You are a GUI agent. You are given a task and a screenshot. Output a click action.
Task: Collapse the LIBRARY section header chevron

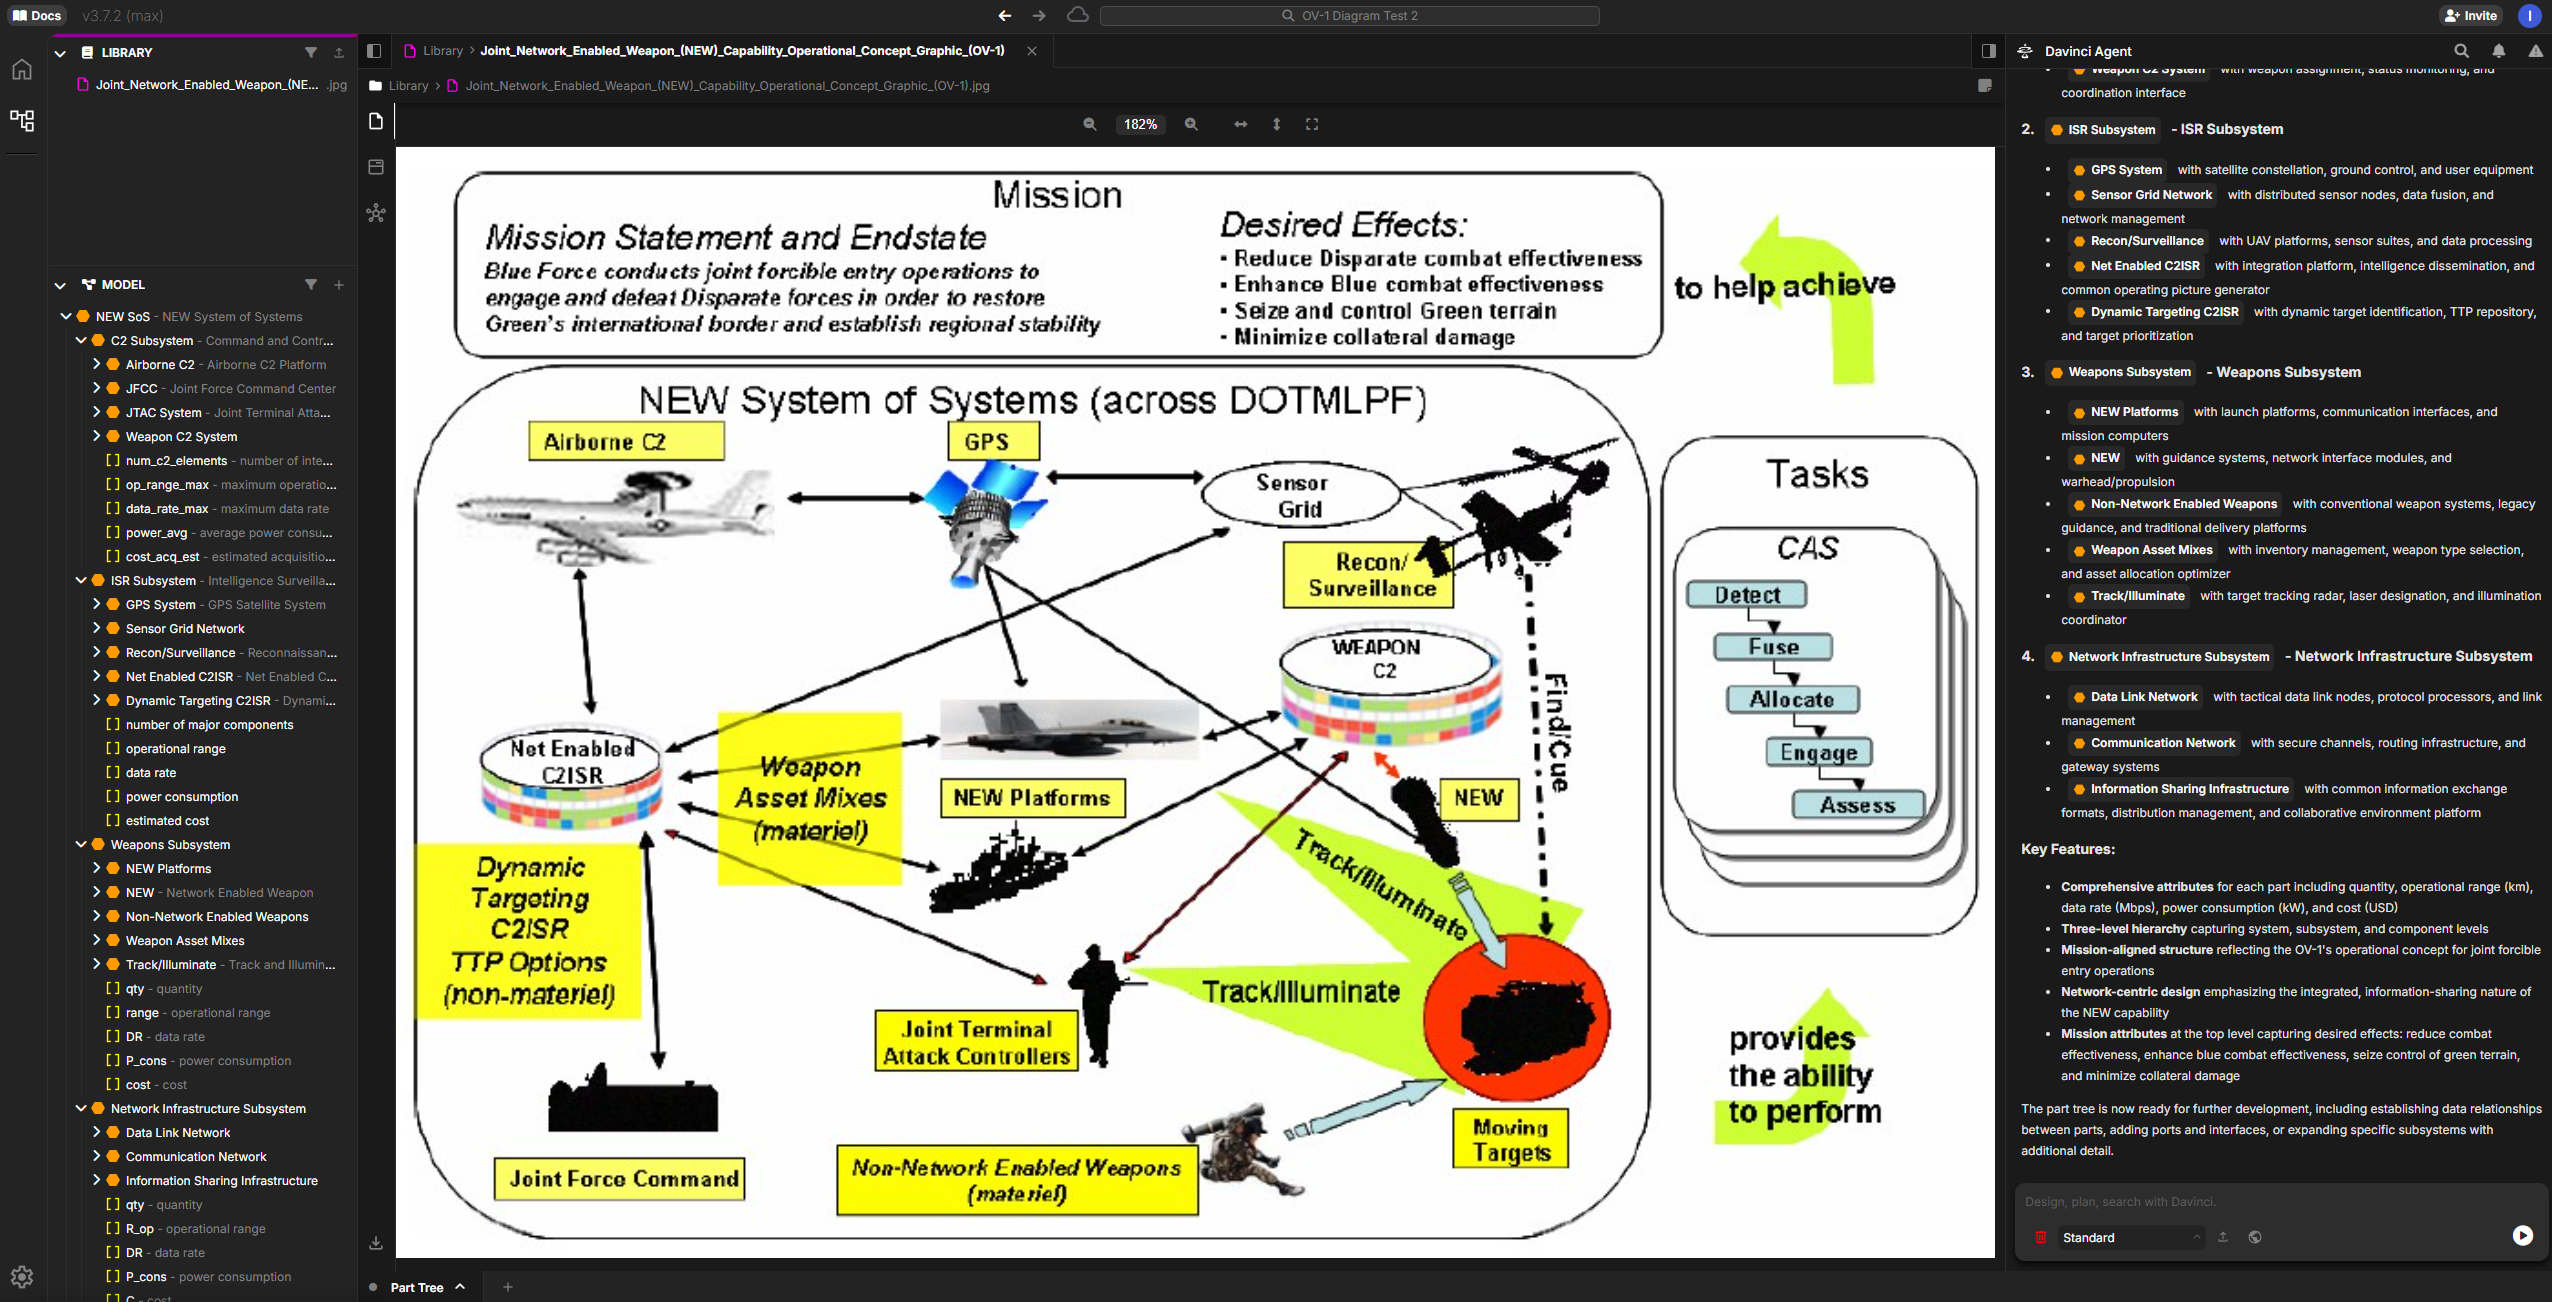point(60,52)
